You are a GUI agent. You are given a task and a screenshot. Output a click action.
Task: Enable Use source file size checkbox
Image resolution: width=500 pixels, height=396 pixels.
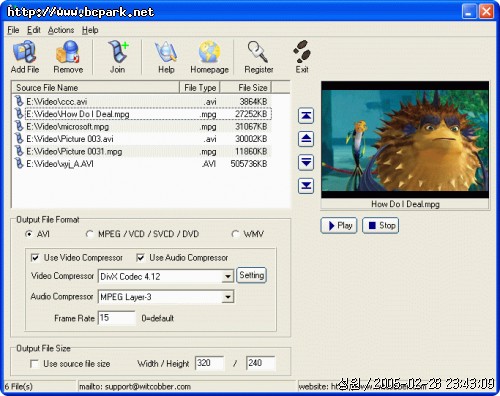(x=34, y=364)
